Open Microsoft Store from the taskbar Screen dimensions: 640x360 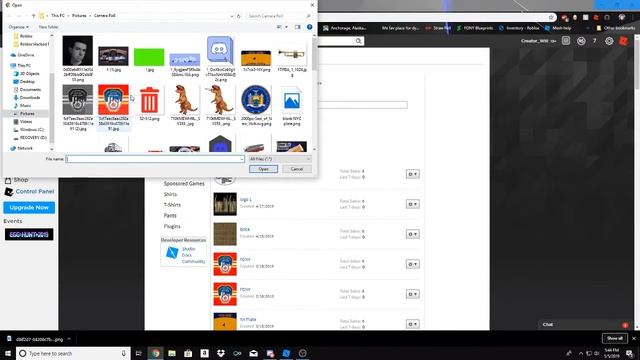[x=188, y=353]
